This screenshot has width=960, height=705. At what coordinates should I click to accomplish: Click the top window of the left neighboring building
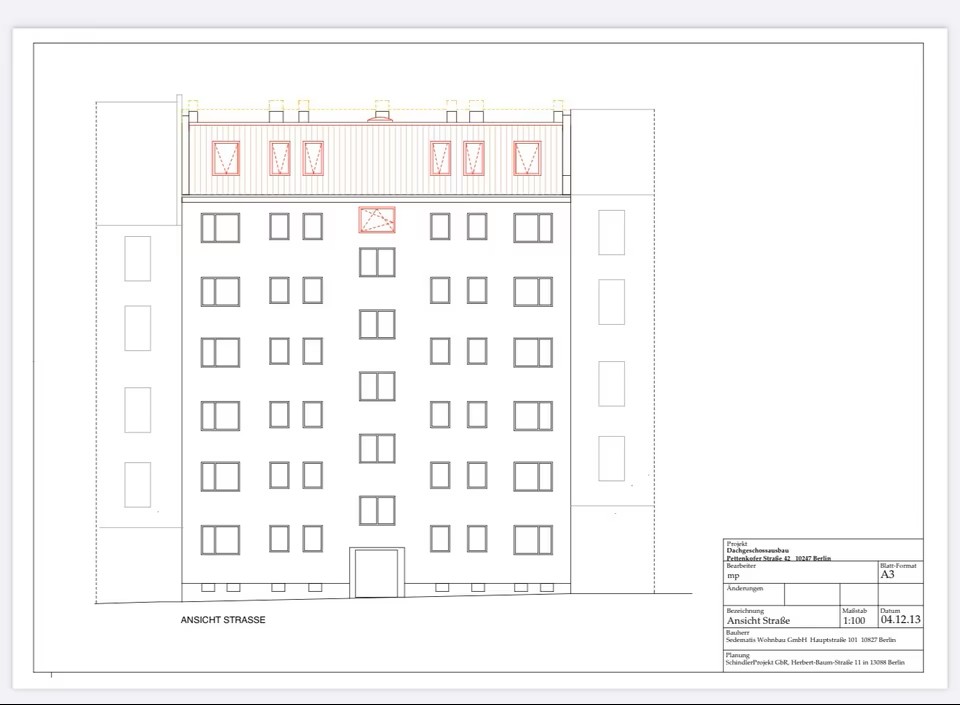click(x=138, y=258)
